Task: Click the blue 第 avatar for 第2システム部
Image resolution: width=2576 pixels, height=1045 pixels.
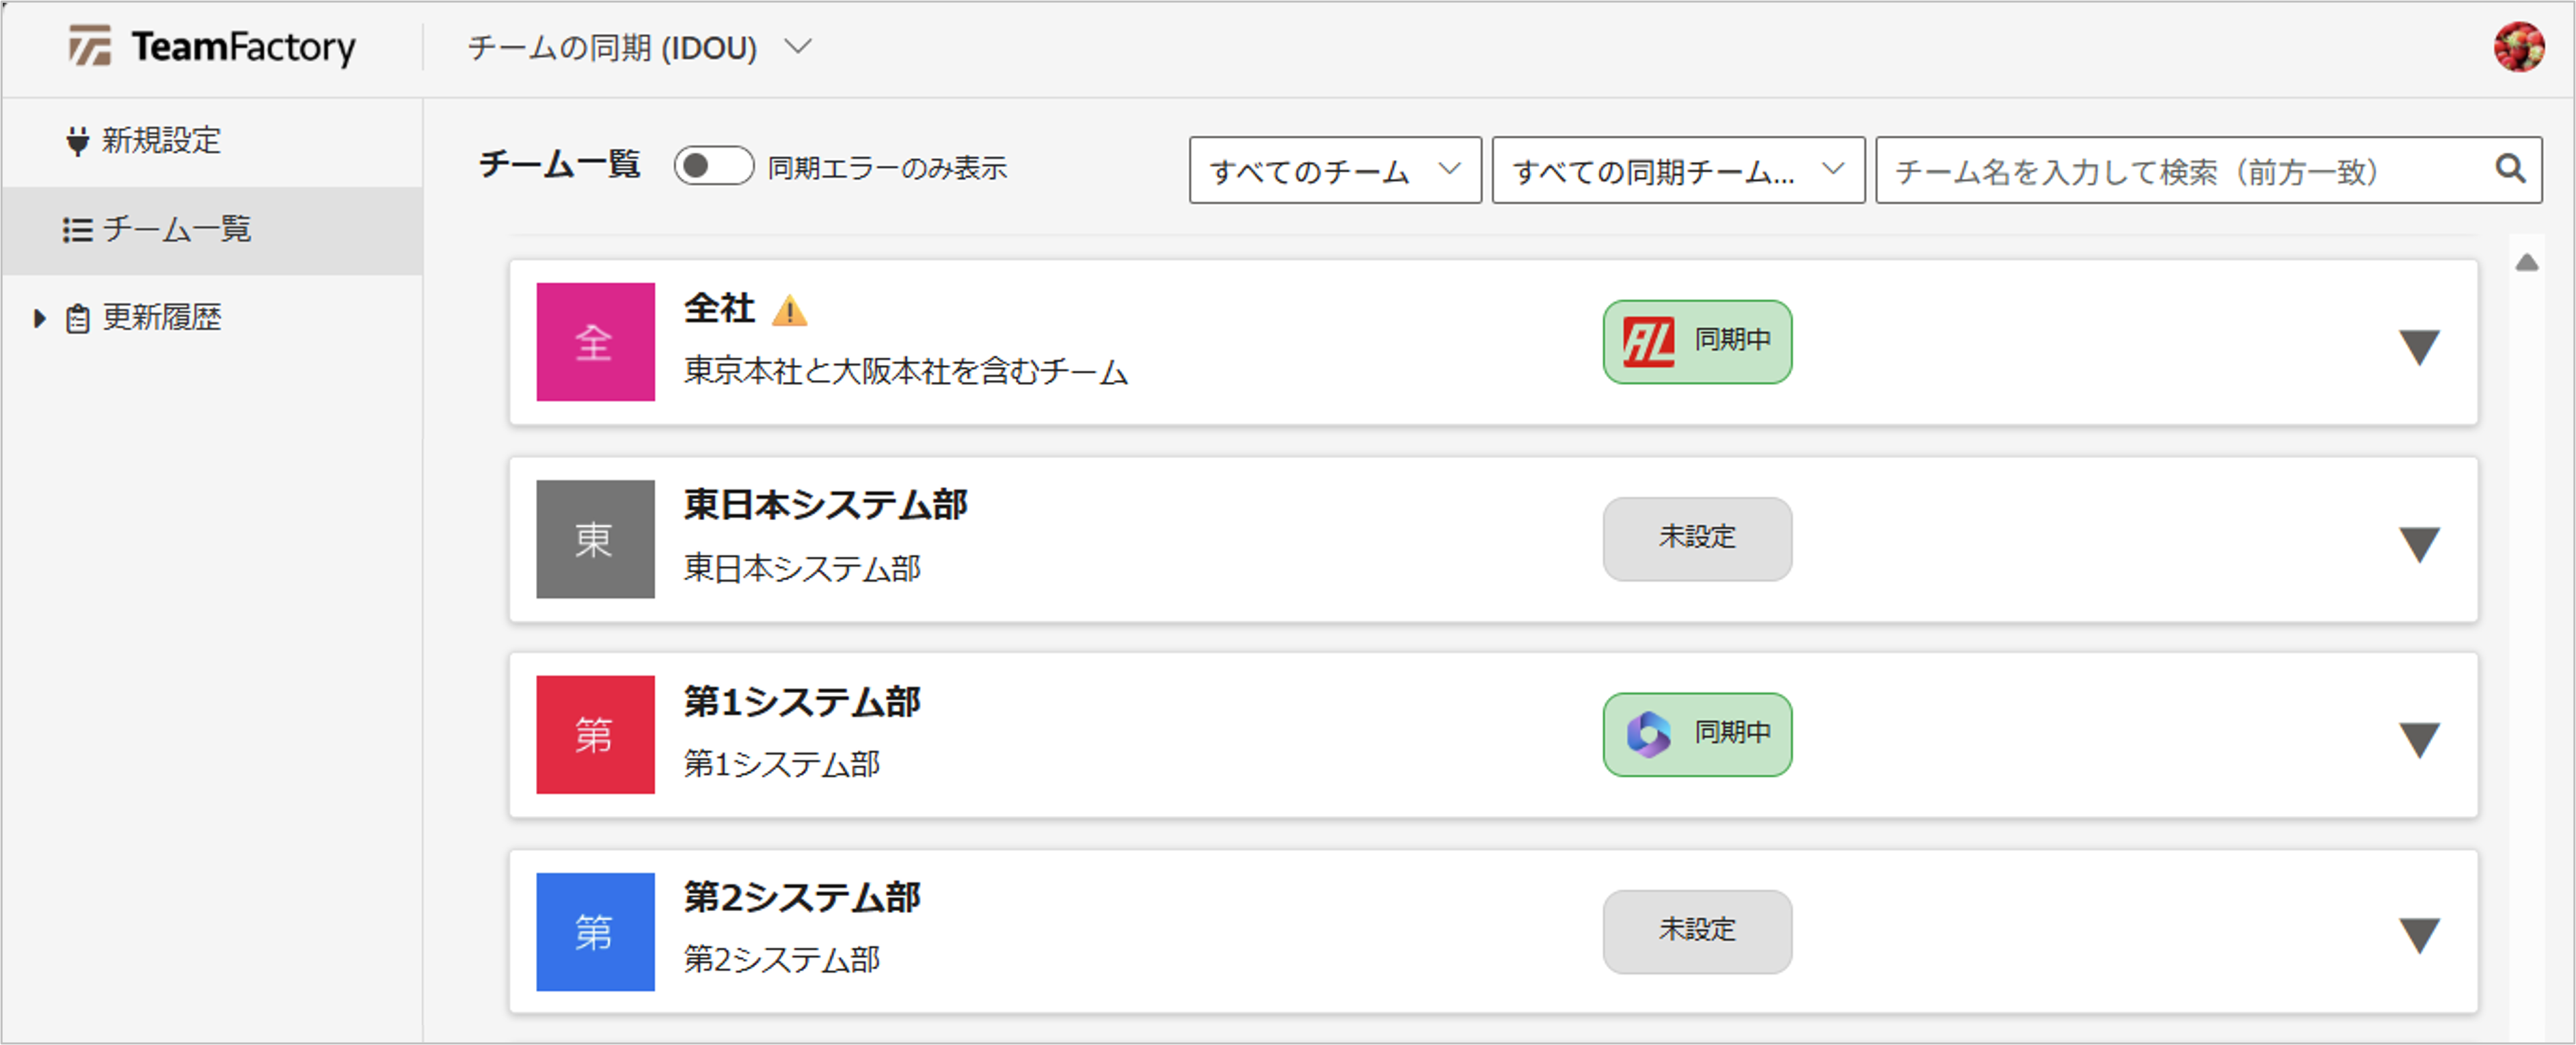Action: [595, 932]
